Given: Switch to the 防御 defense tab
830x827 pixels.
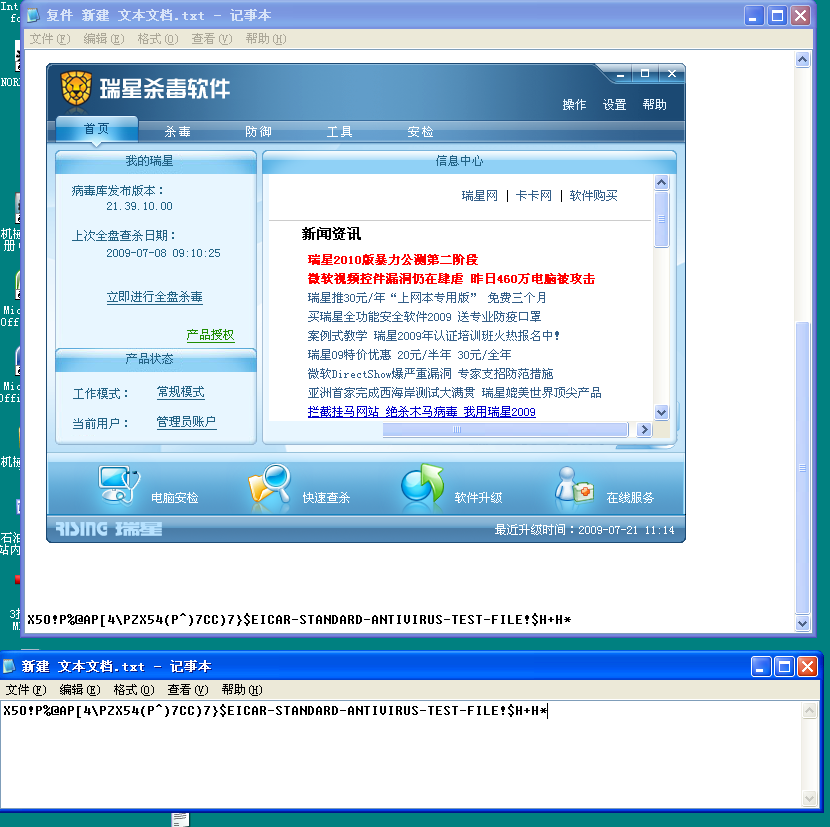Looking at the screenshot, I should coord(258,132).
